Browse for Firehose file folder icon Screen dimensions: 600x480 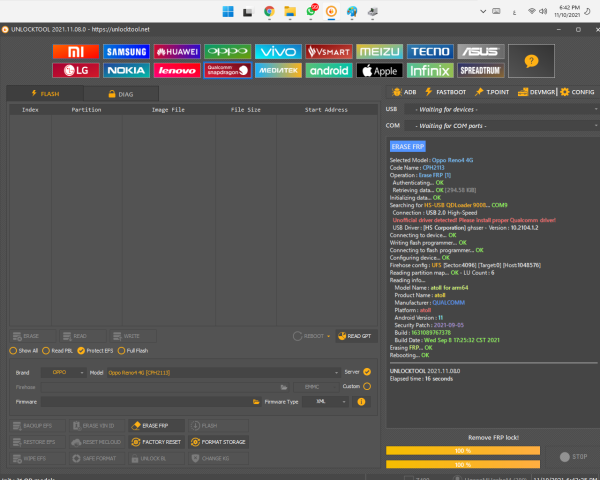(x=284, y=387)
